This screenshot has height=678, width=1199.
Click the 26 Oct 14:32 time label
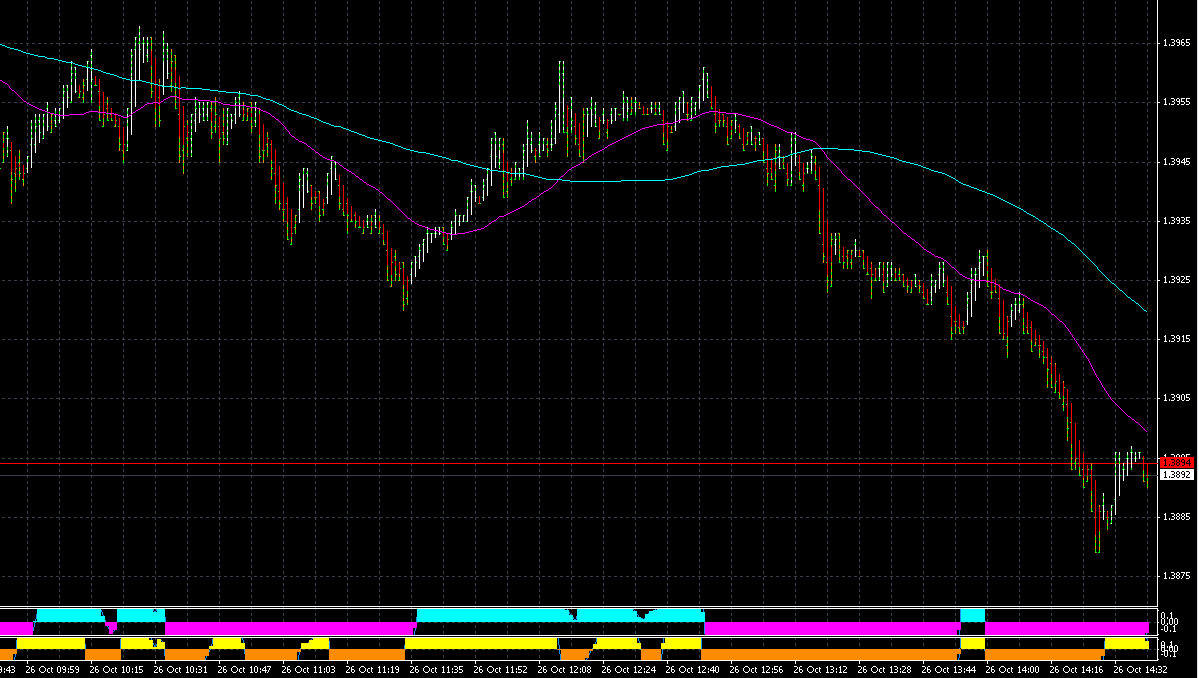click(1141, 670)
